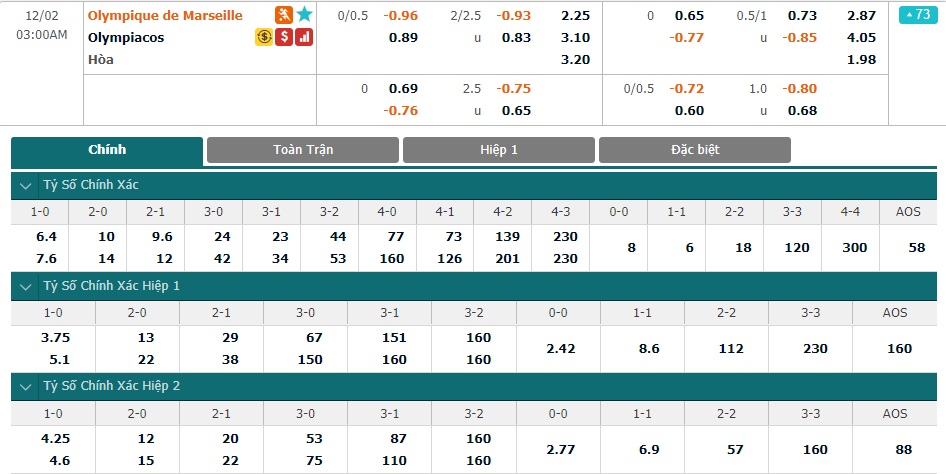Screen dimensions: 946x474
Task: Collapse Tỷ Số Chính Xác Hiệp 2 section
Action: pyautogui.click(x=25, y=387)
